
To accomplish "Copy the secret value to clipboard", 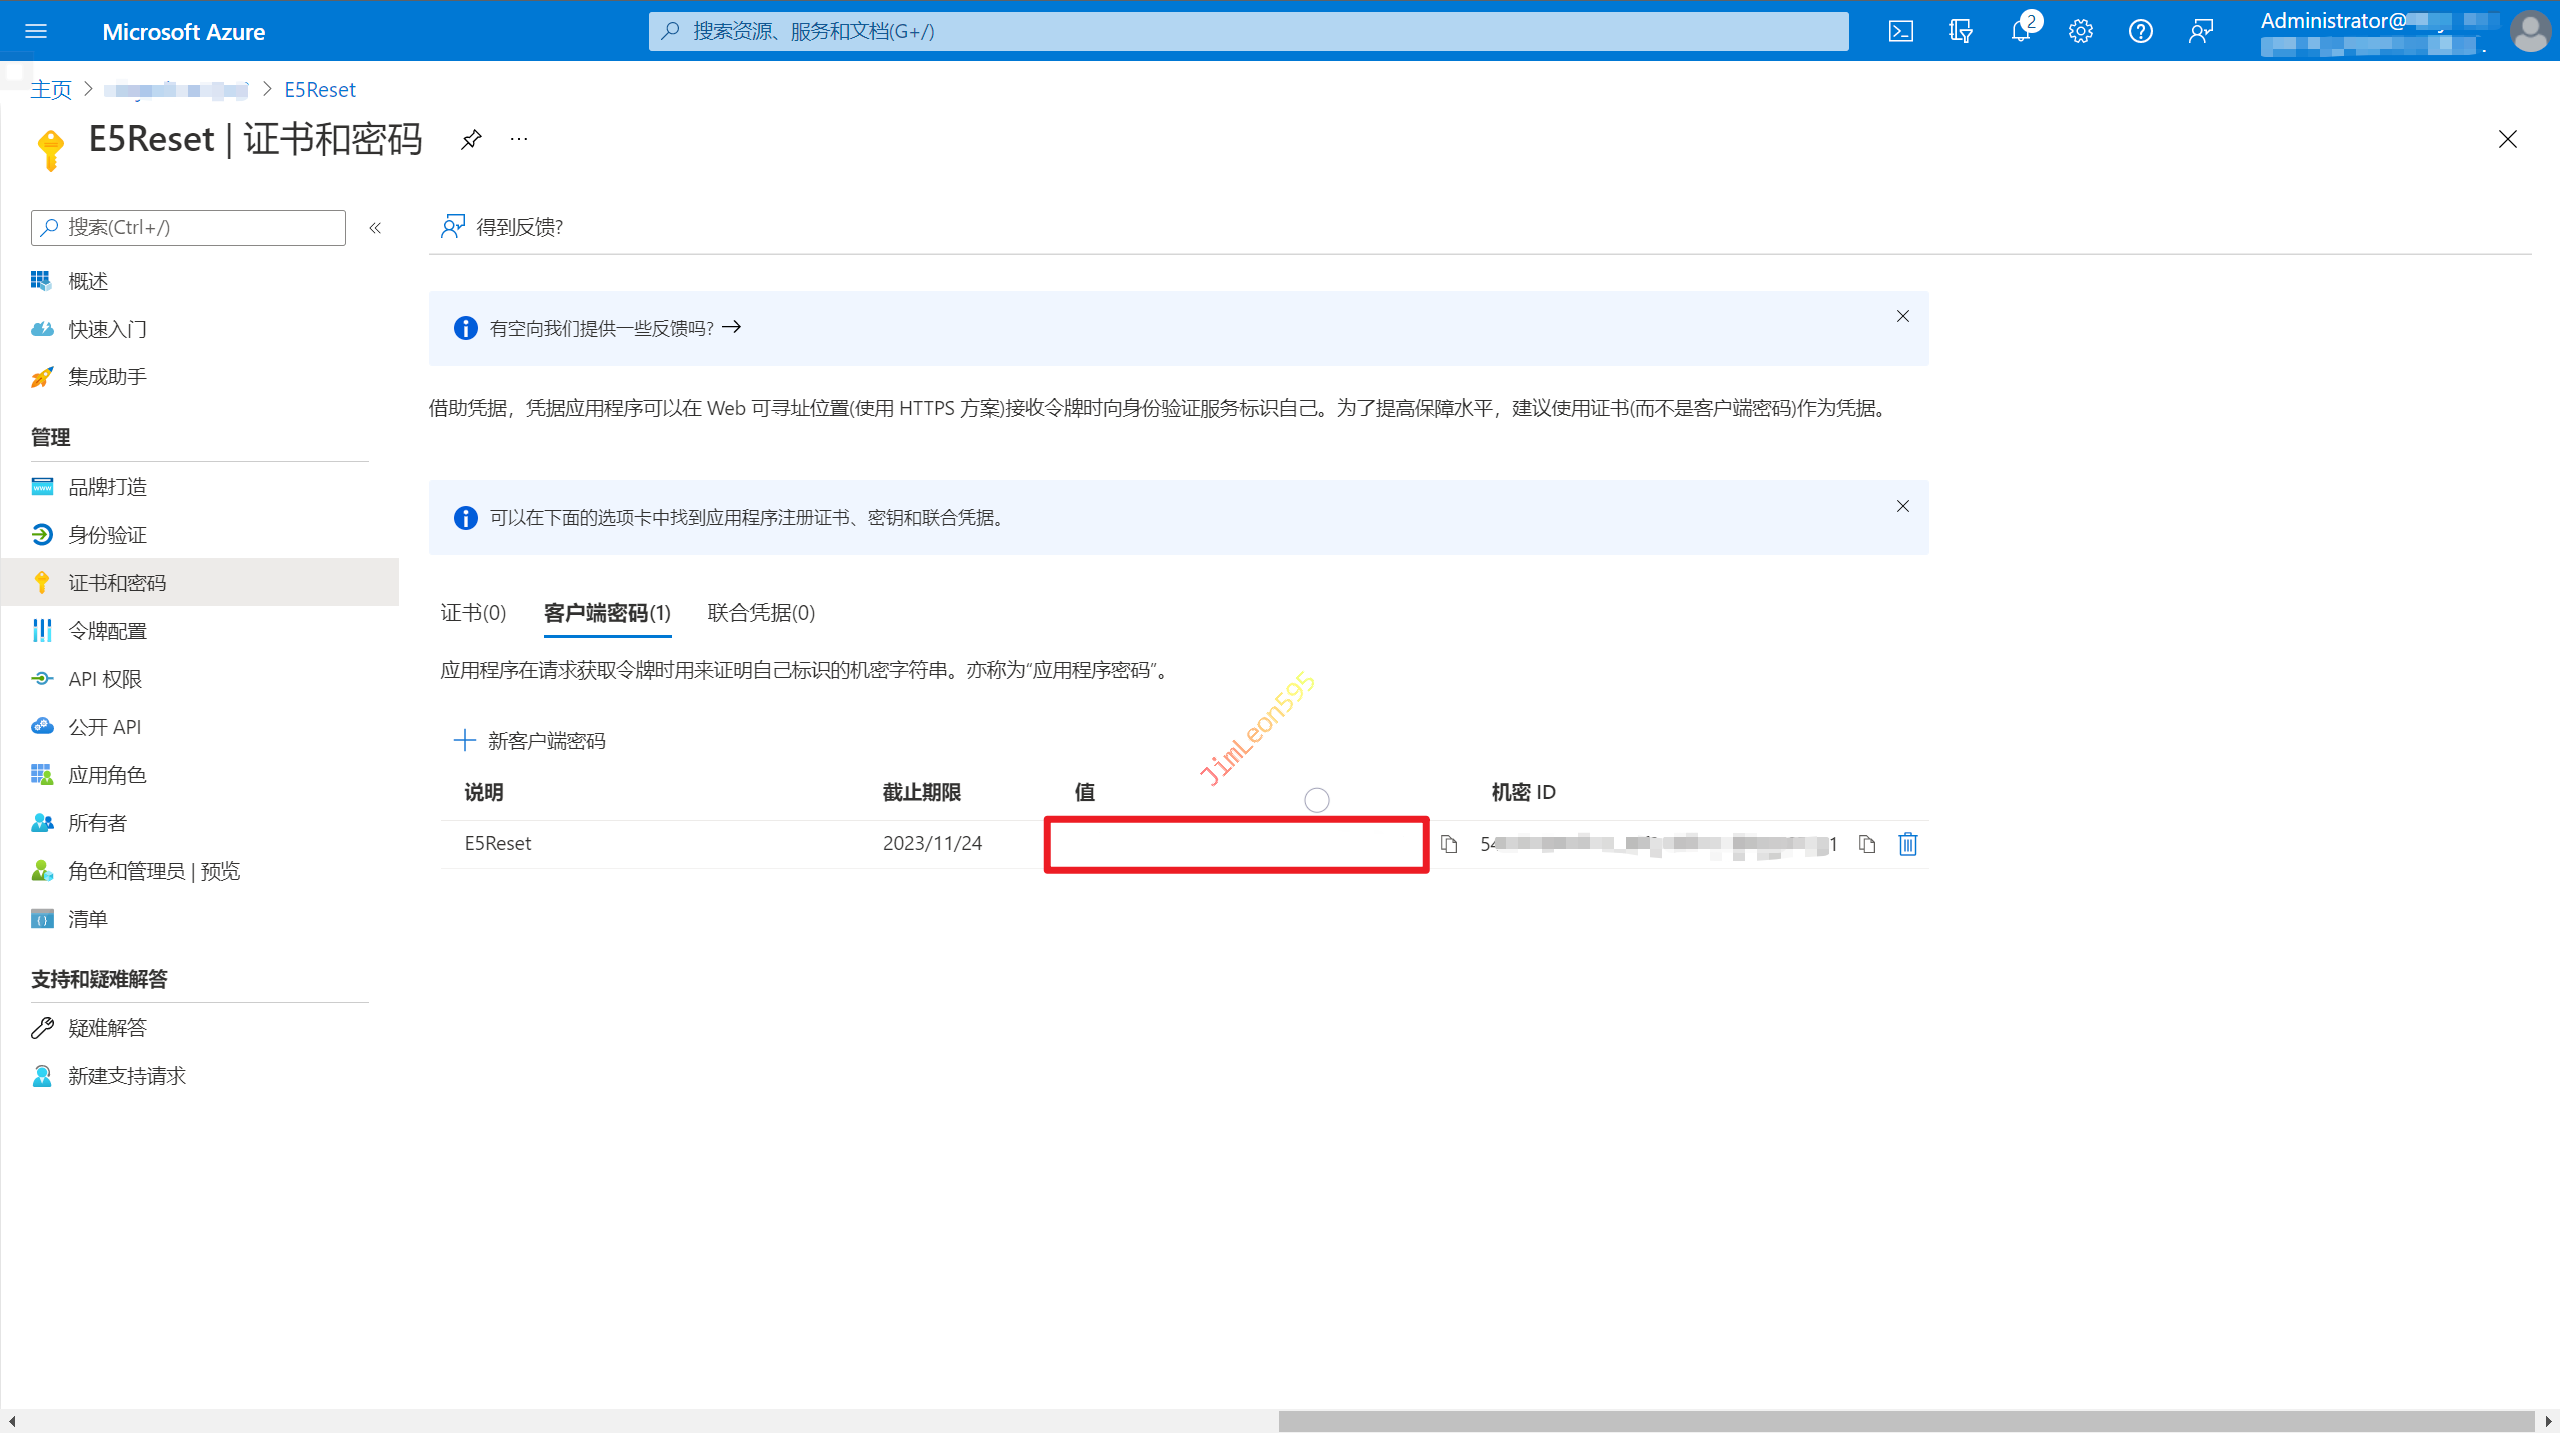I will point(1449,844).
